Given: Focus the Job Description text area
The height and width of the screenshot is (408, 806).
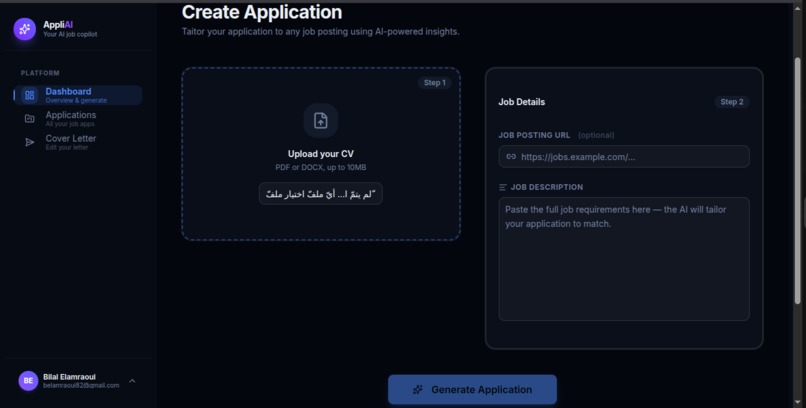Looking at the screenshot, I should coord(624,259).
